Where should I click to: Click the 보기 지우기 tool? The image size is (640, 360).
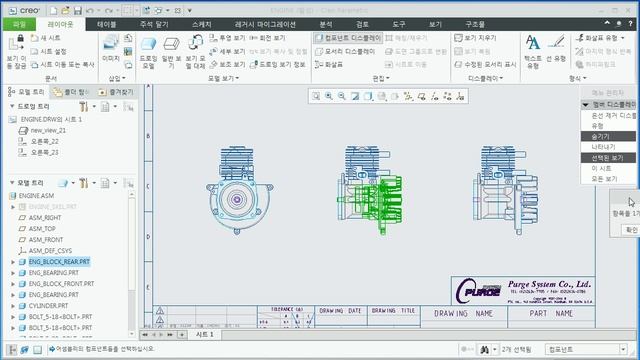475,38
